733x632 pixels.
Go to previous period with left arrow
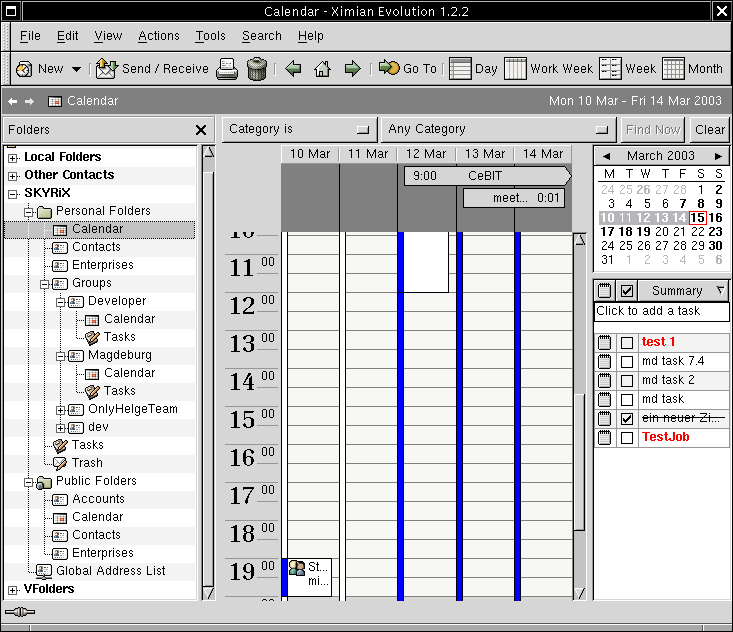(x=293, y=69)
